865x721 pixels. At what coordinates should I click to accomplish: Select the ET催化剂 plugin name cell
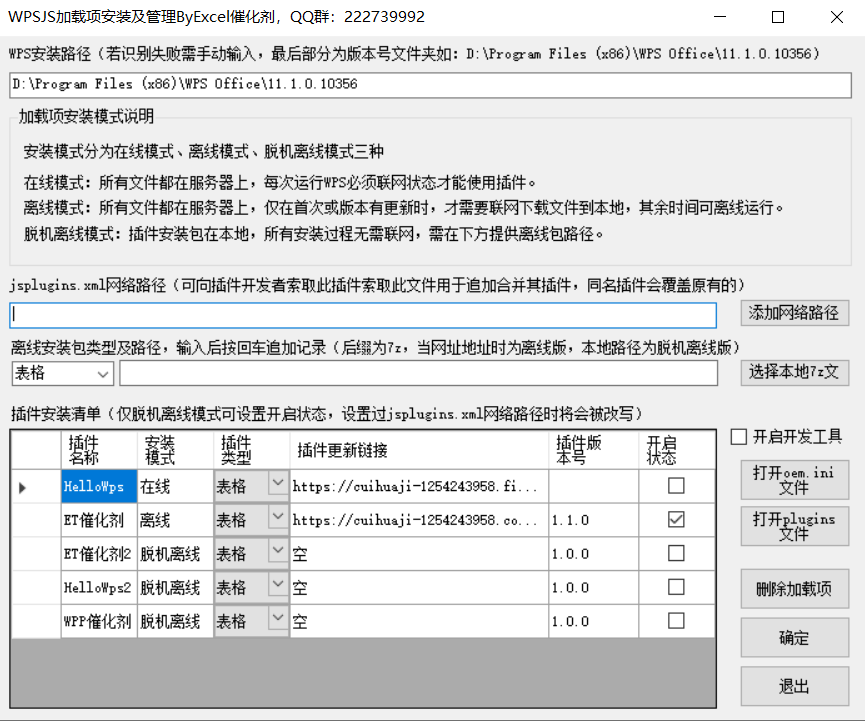99,520
